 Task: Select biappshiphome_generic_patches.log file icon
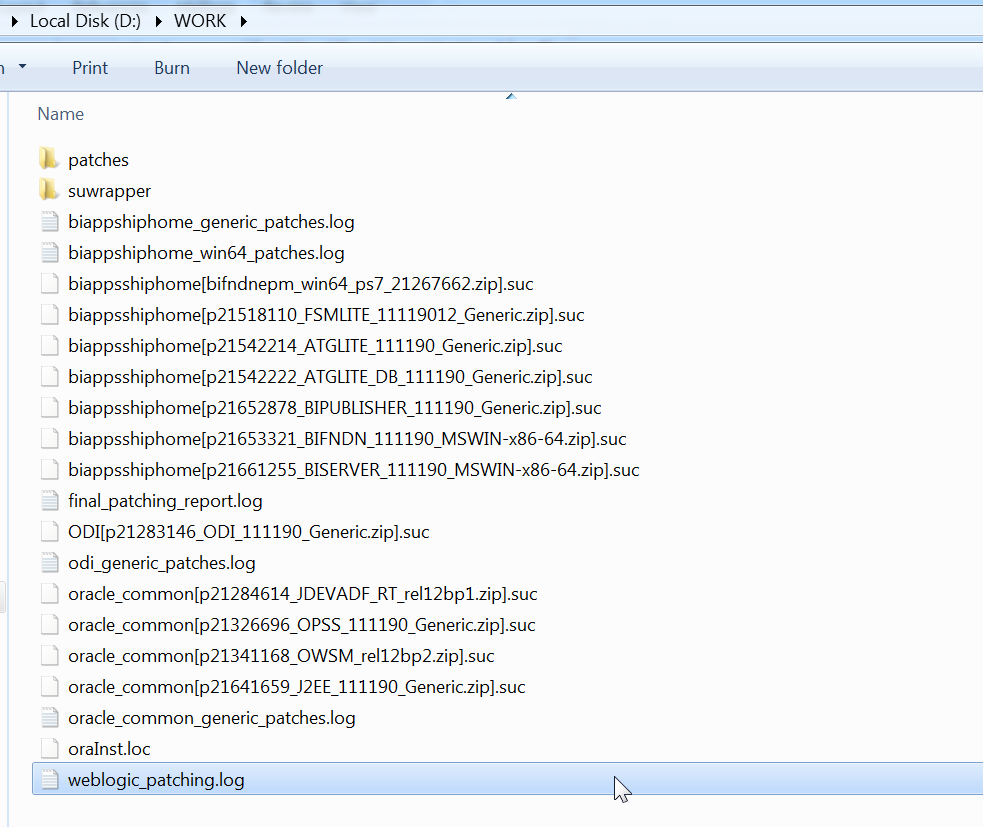(50, 221)
